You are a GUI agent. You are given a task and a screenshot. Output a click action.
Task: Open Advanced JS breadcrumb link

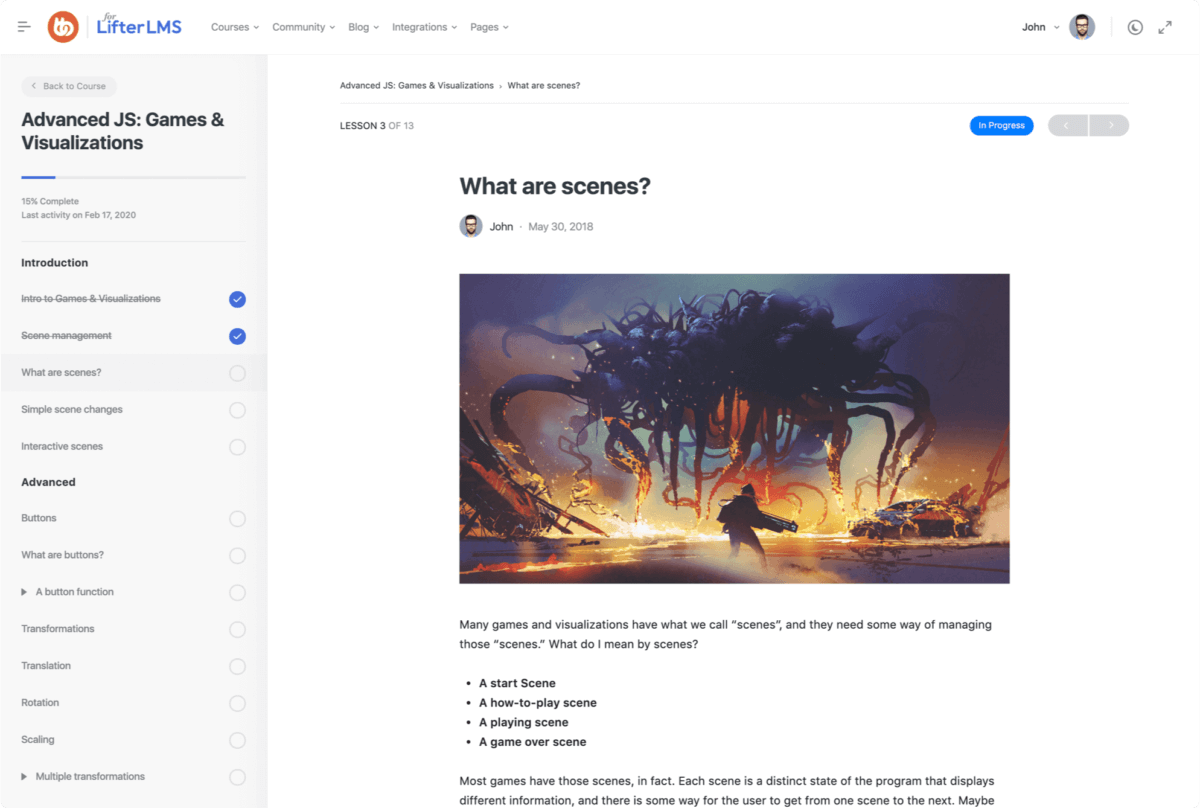coord(417,85)
